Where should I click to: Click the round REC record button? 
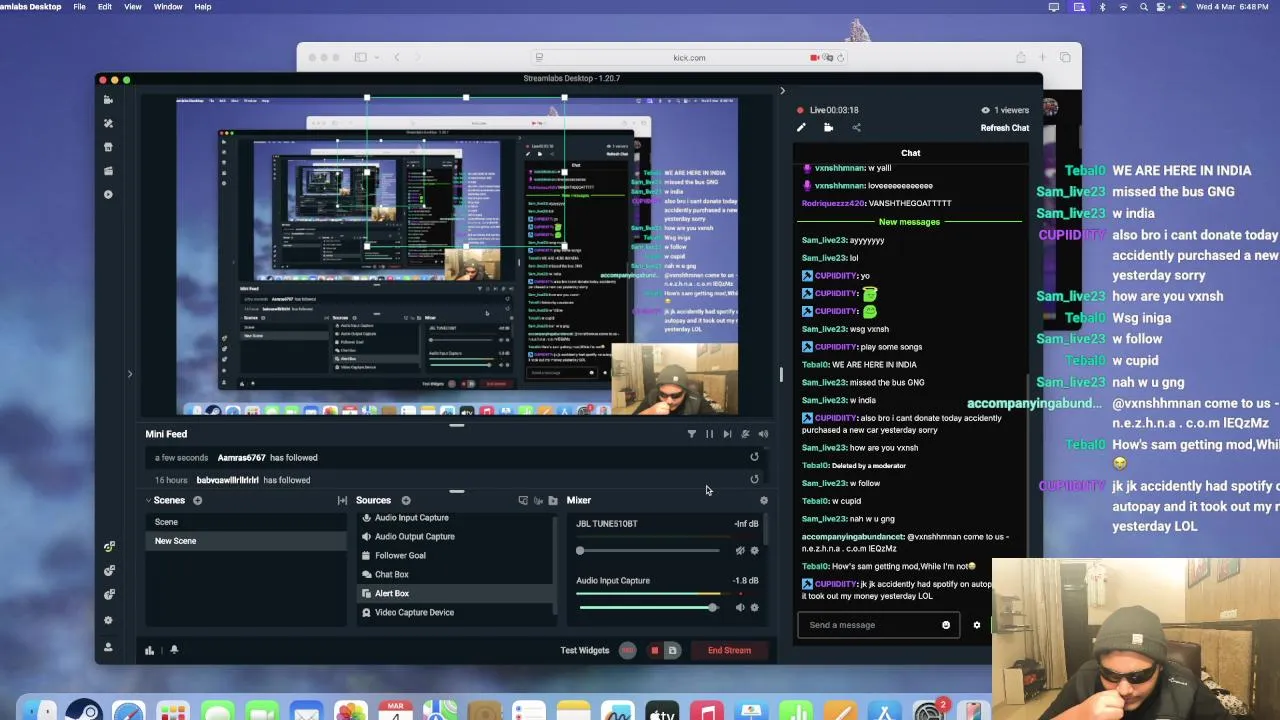[x=628, y=650]
